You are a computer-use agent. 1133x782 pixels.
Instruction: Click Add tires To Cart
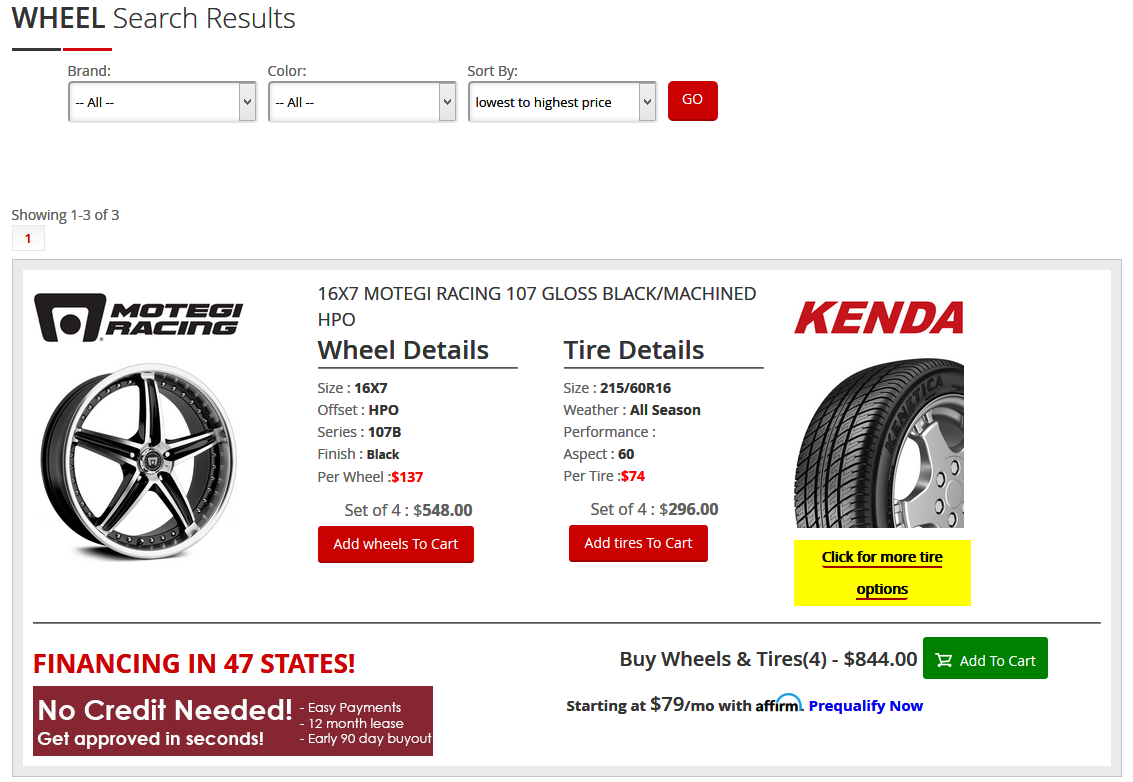click(638, 543)
